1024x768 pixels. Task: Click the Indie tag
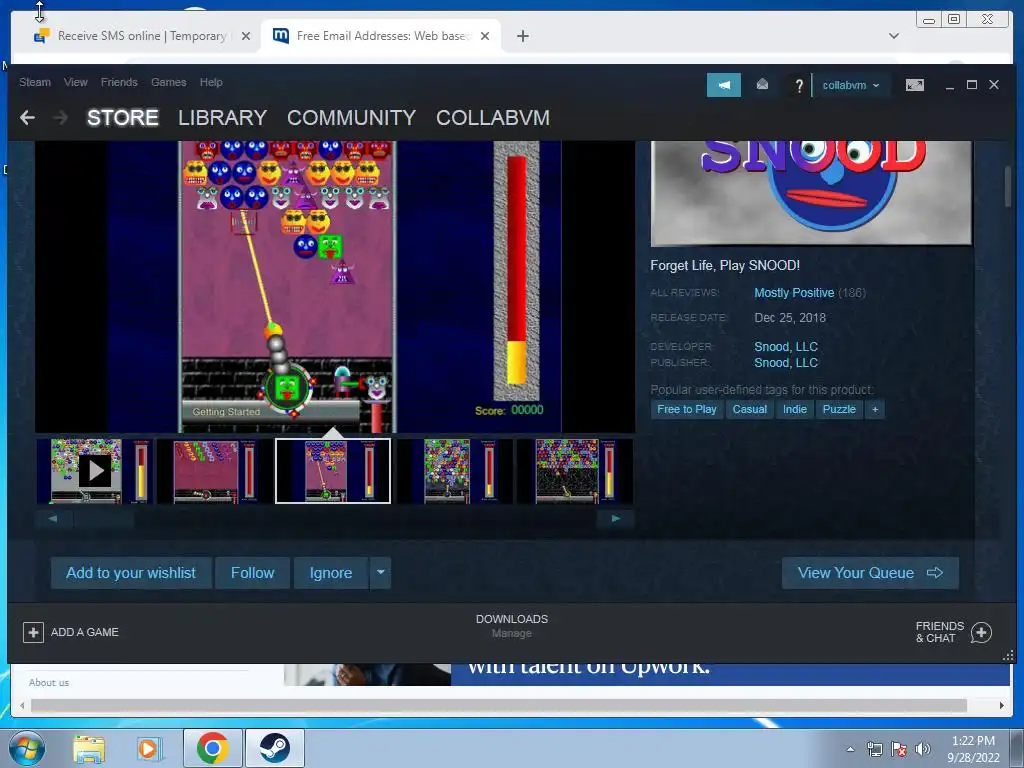pos(795,409)
